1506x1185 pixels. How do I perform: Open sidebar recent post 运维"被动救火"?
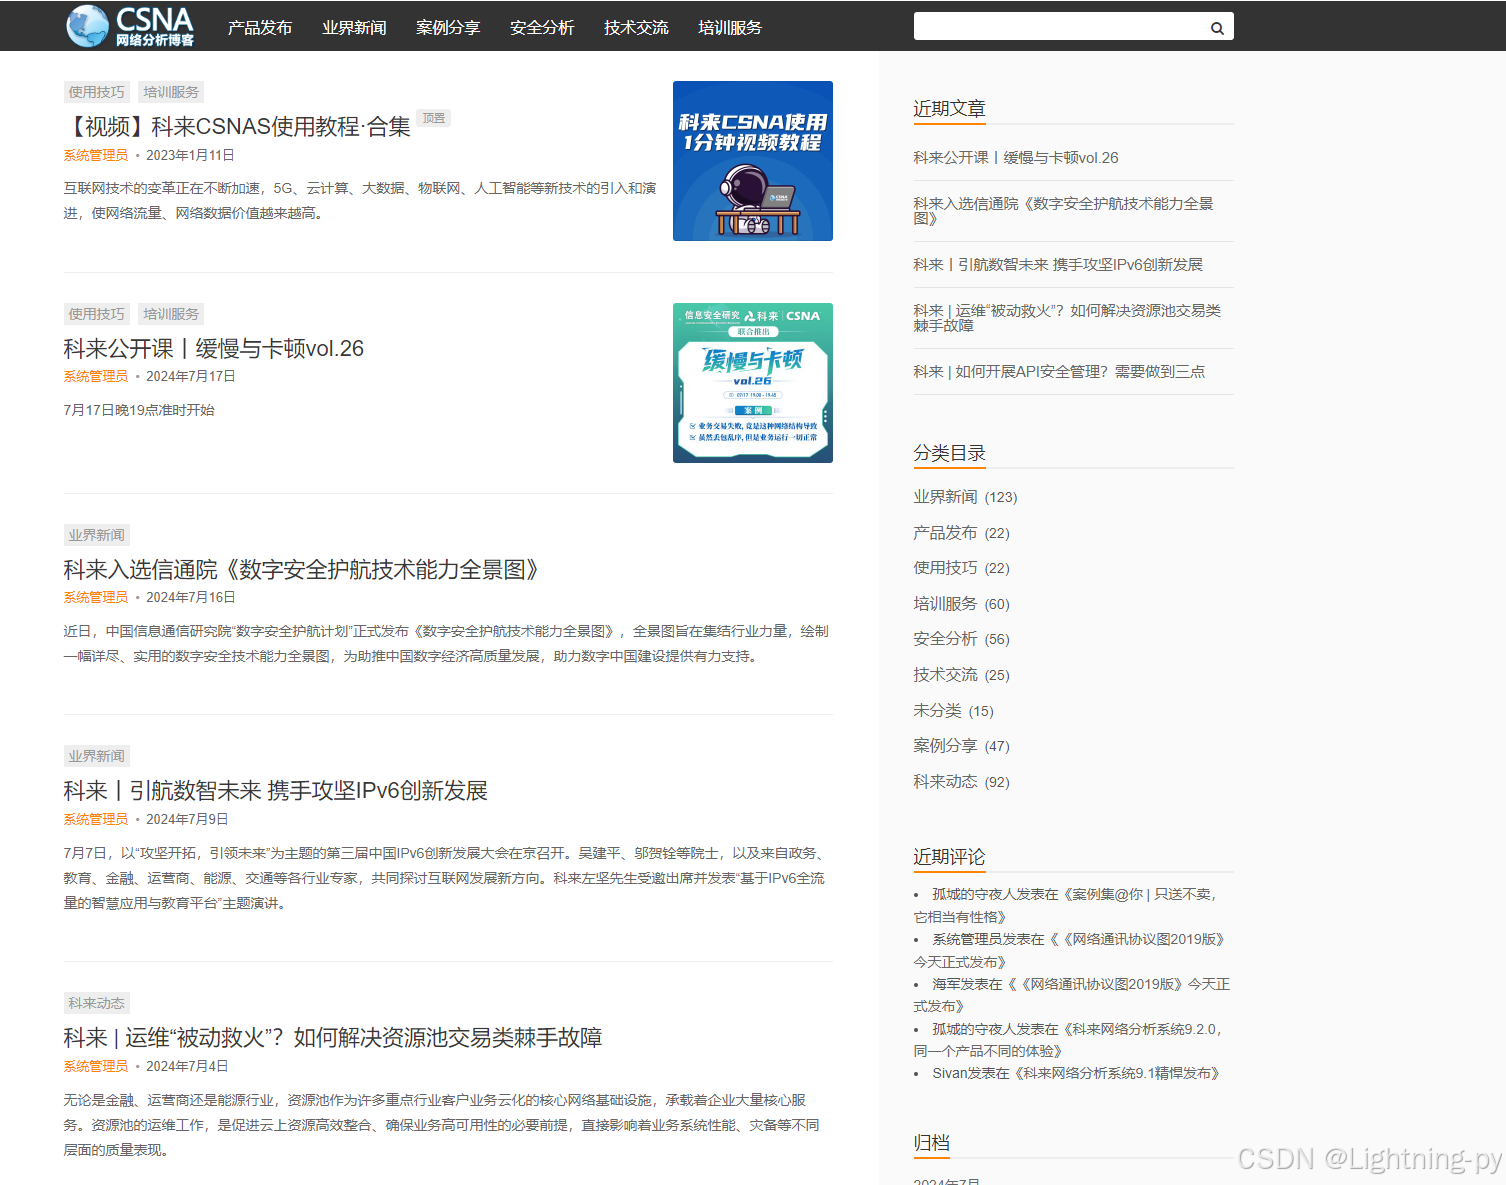[x=1067, y=318]
